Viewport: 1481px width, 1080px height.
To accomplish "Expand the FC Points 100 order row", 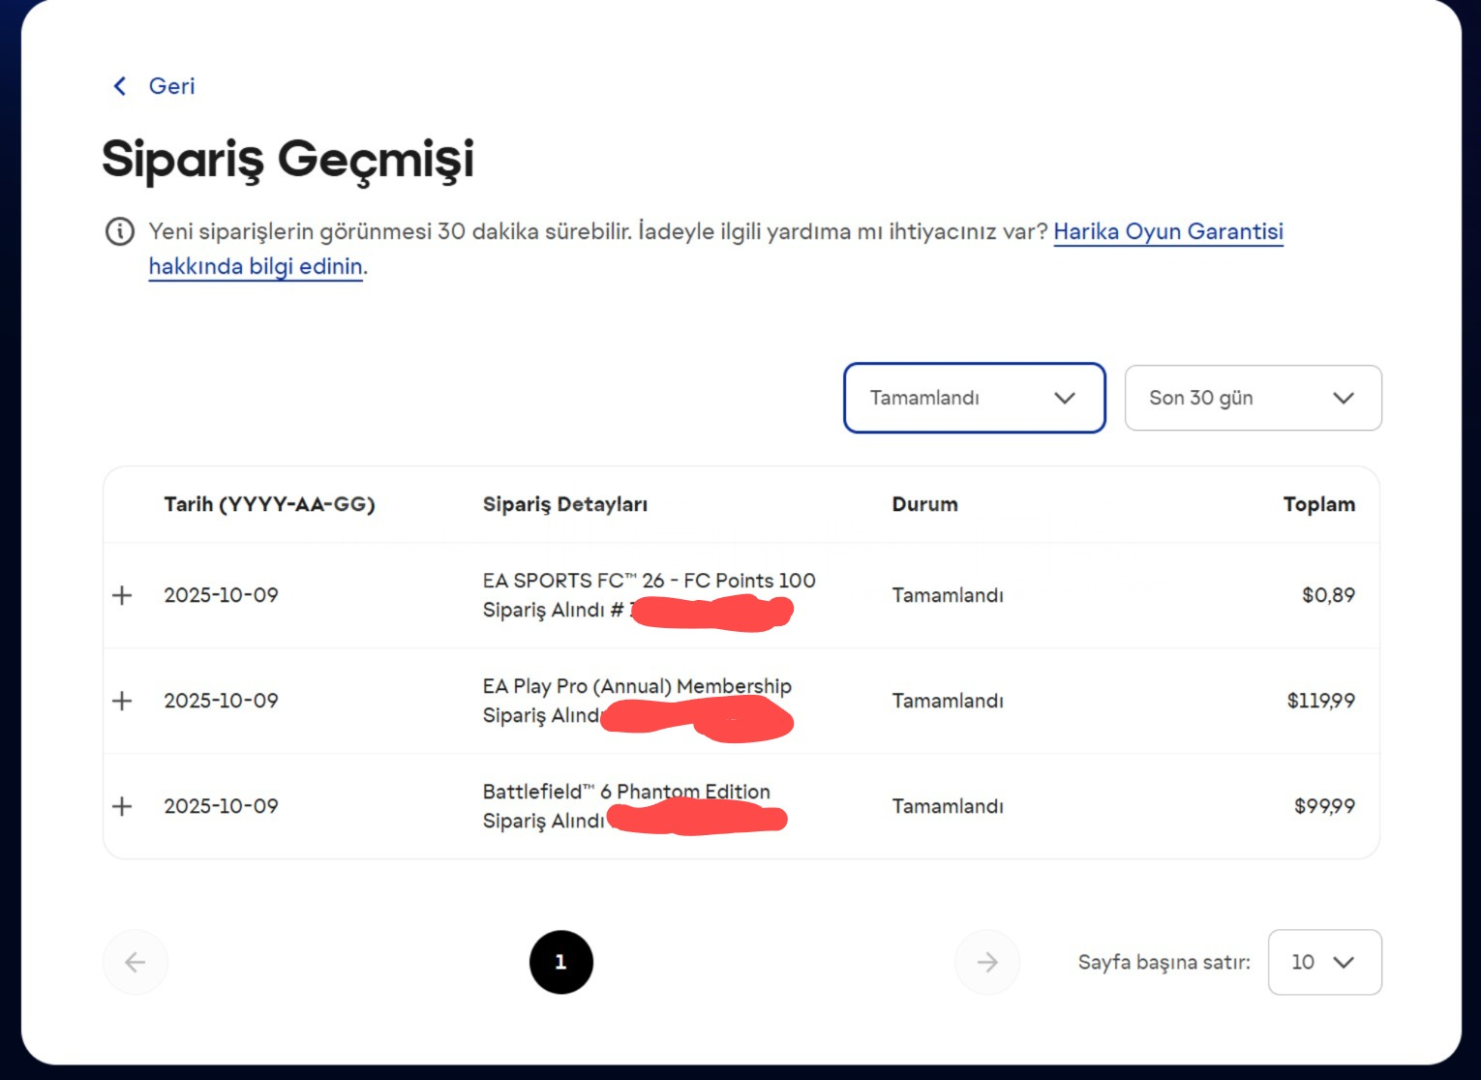I will coord(122,595).
